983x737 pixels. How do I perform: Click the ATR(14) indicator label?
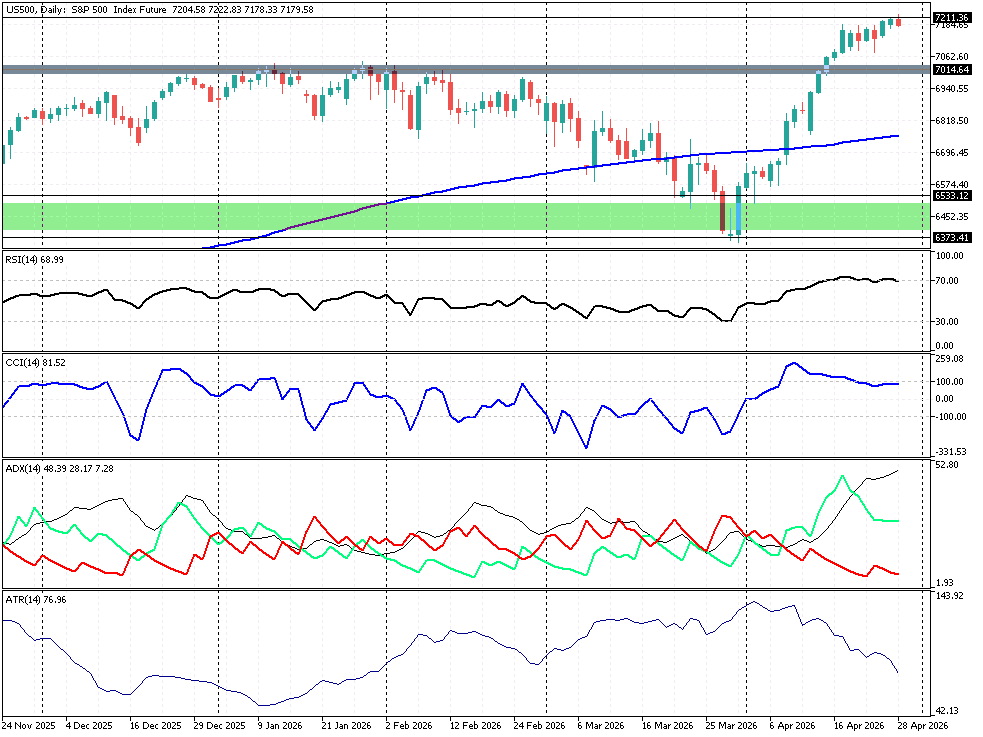tap(29, 599)
